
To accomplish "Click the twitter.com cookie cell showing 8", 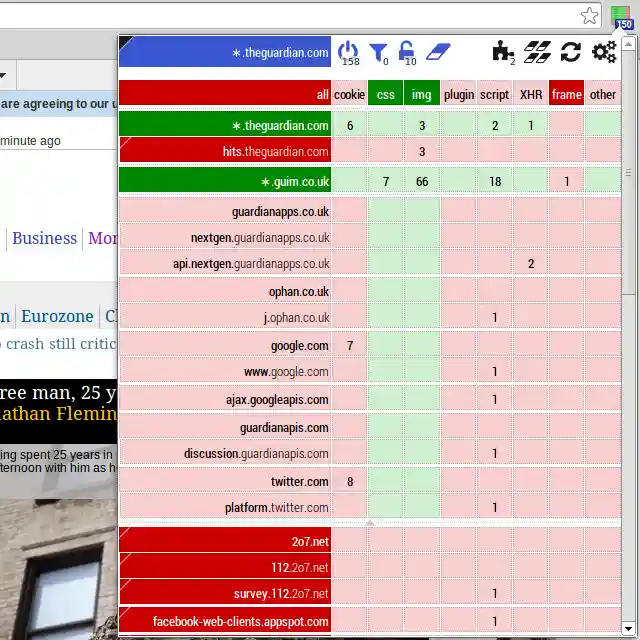I will point(349,480).
